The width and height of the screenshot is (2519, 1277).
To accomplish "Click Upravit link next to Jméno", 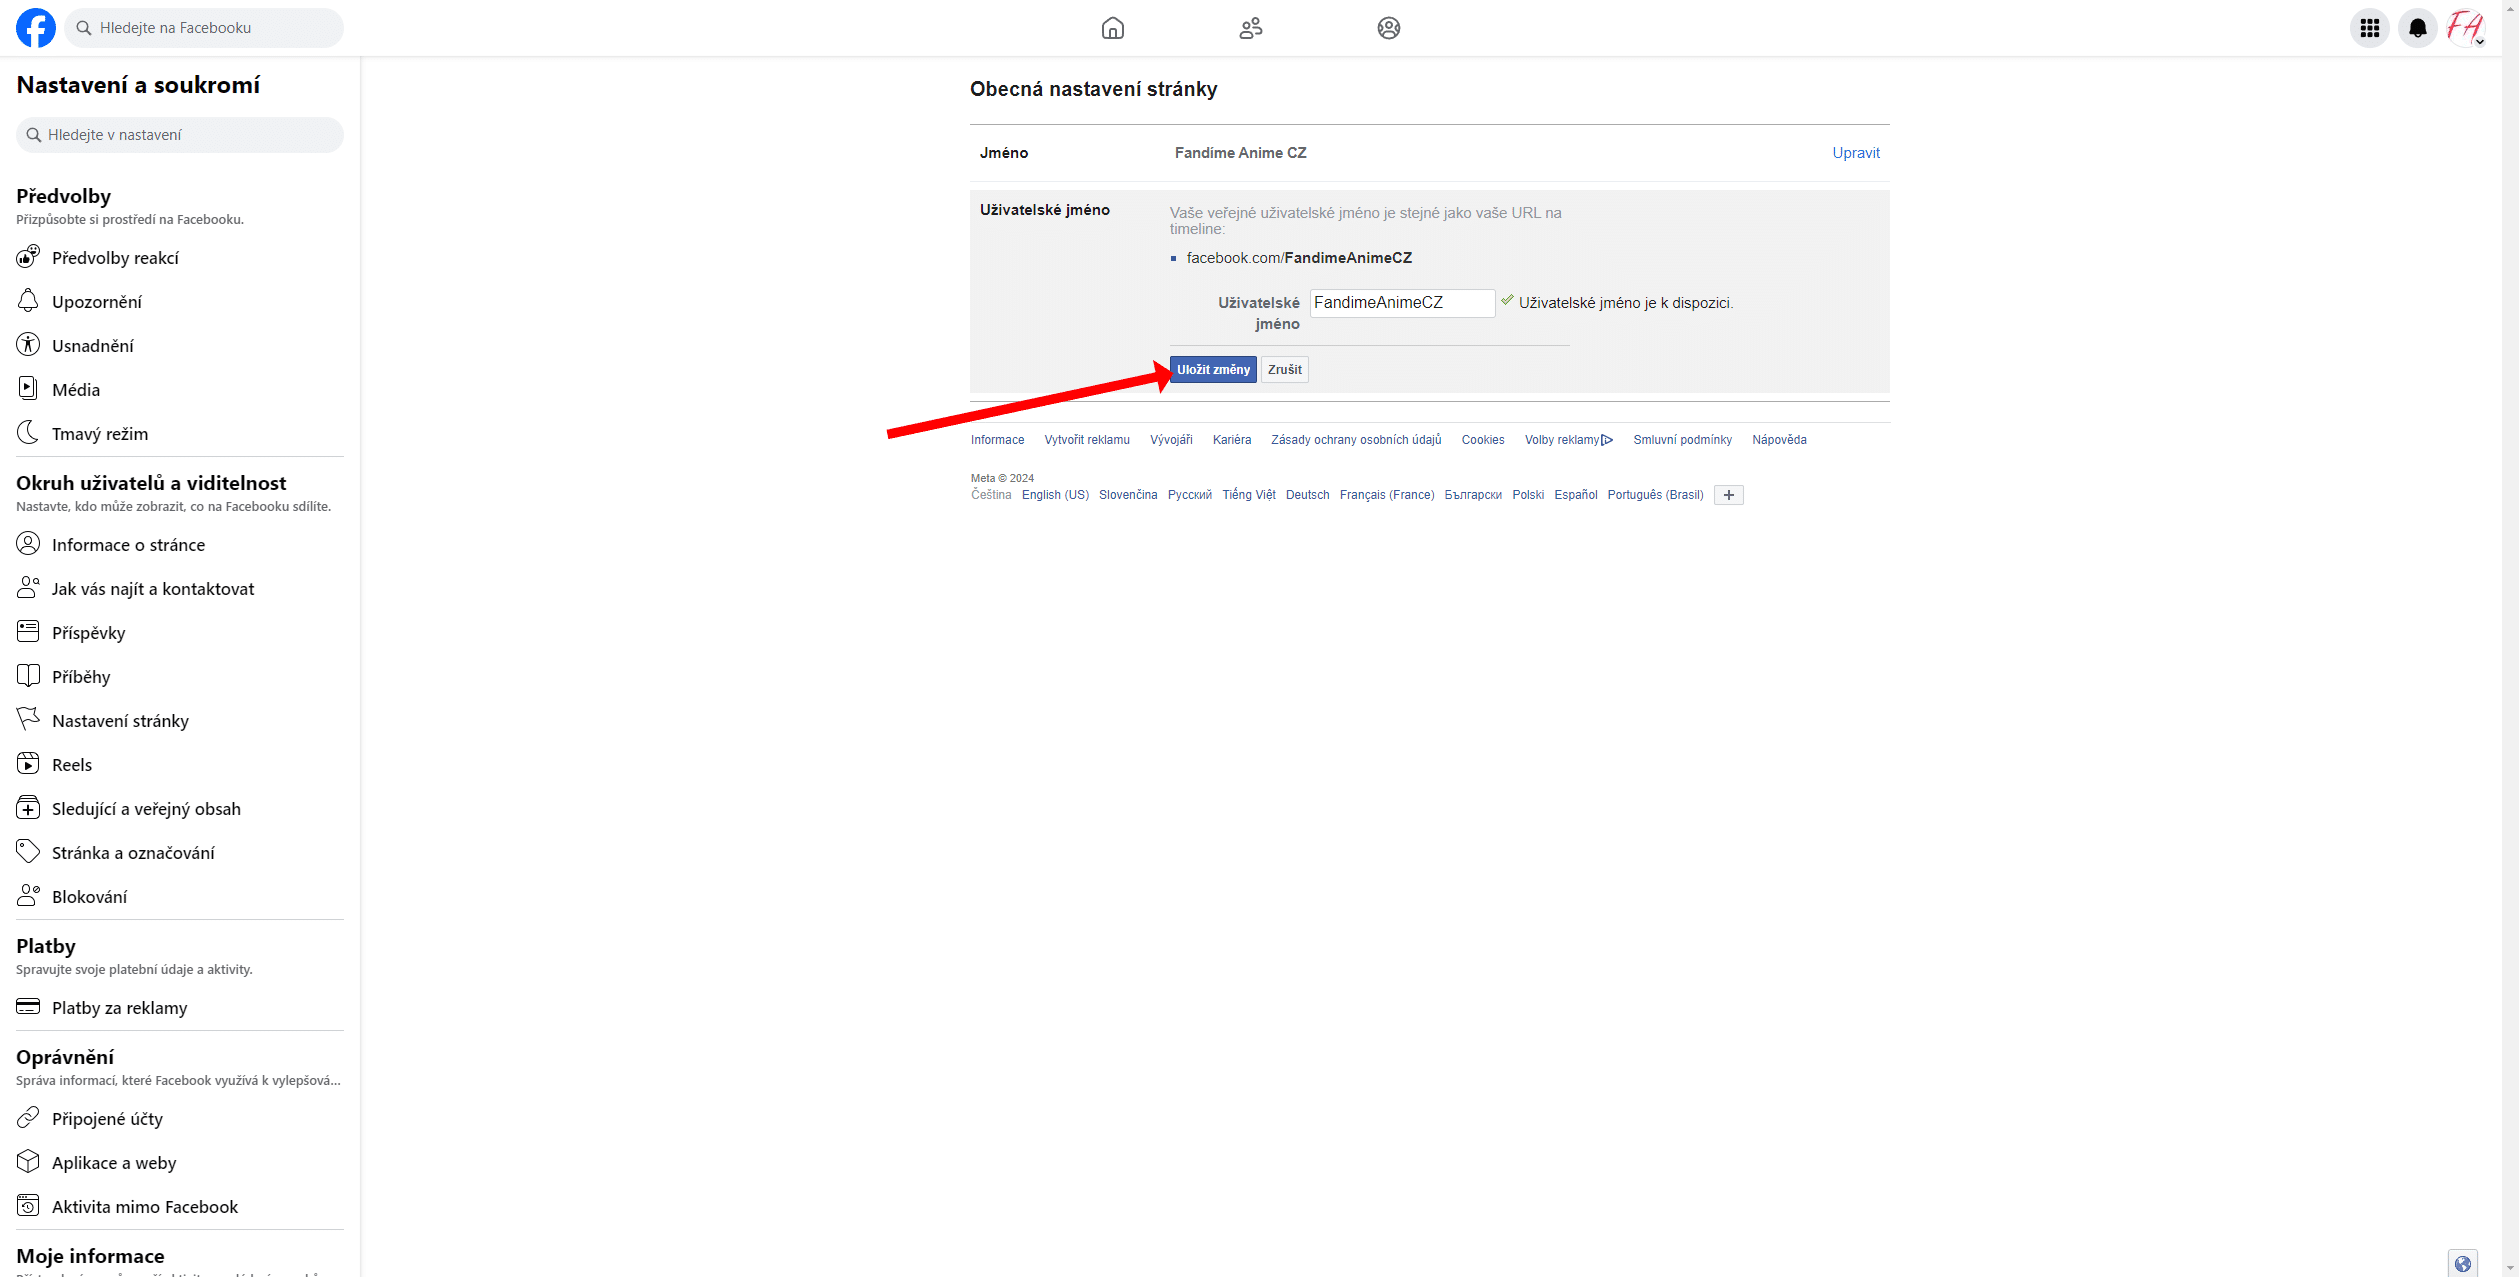I will point(1855,153).
